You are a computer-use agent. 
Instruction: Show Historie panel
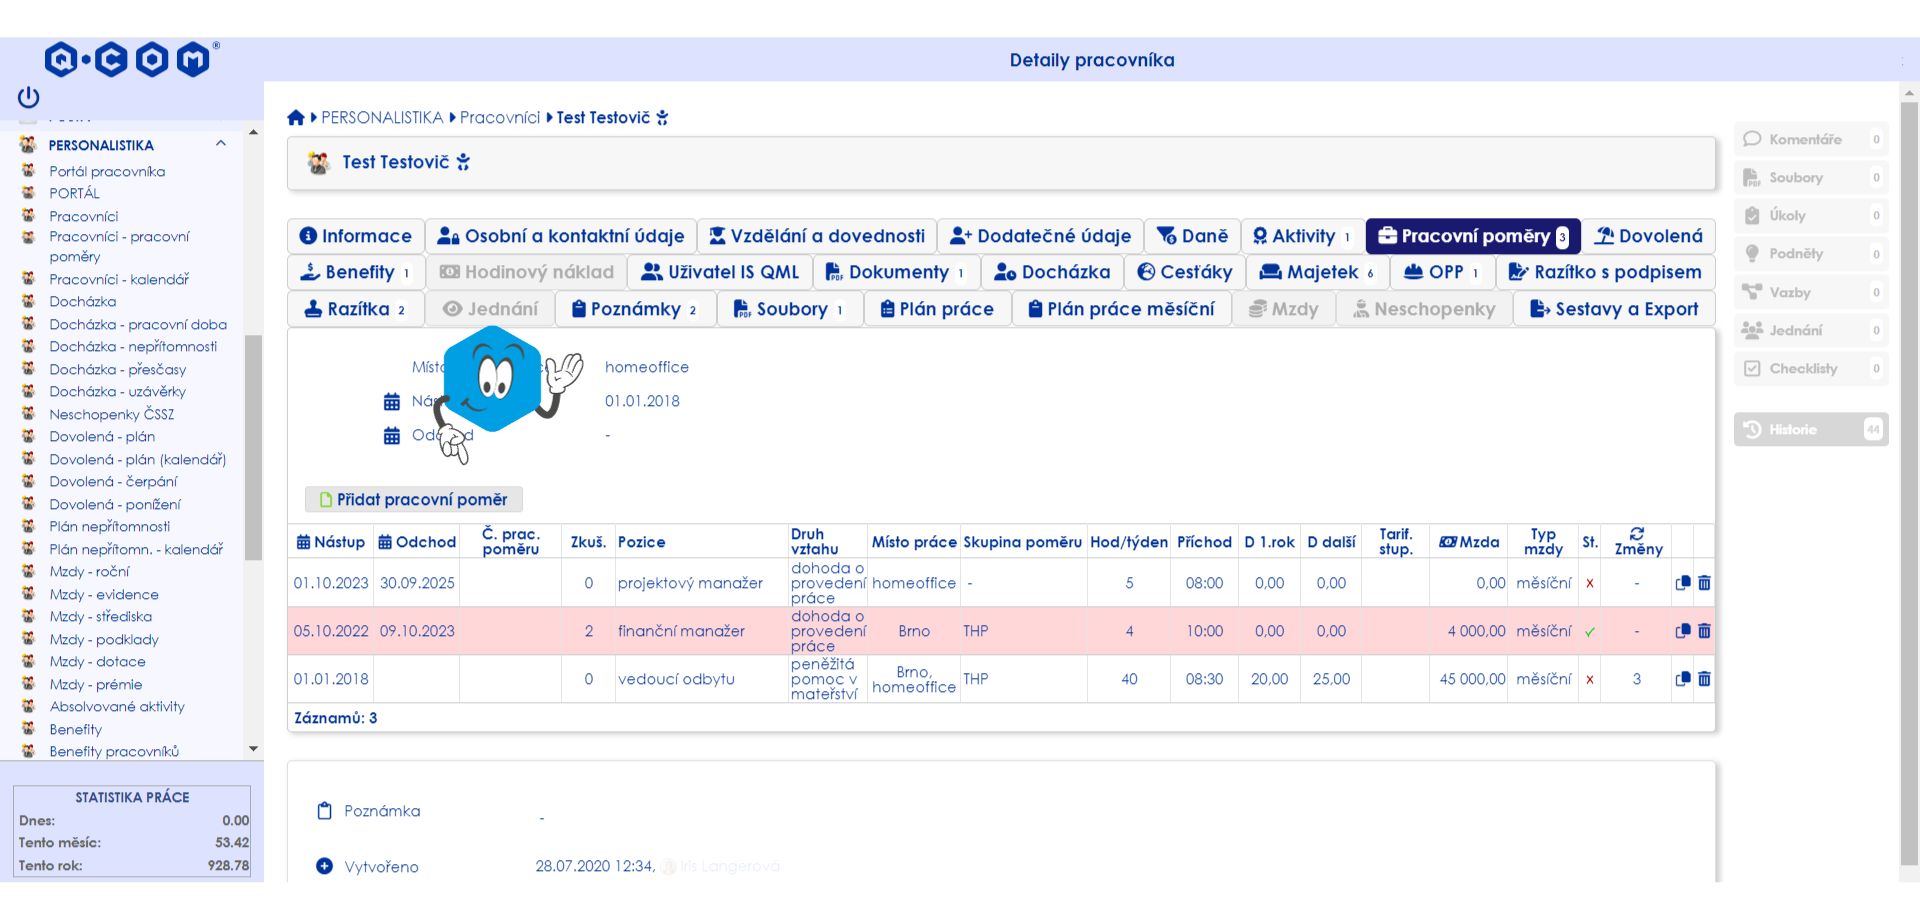click(1811, 429)
